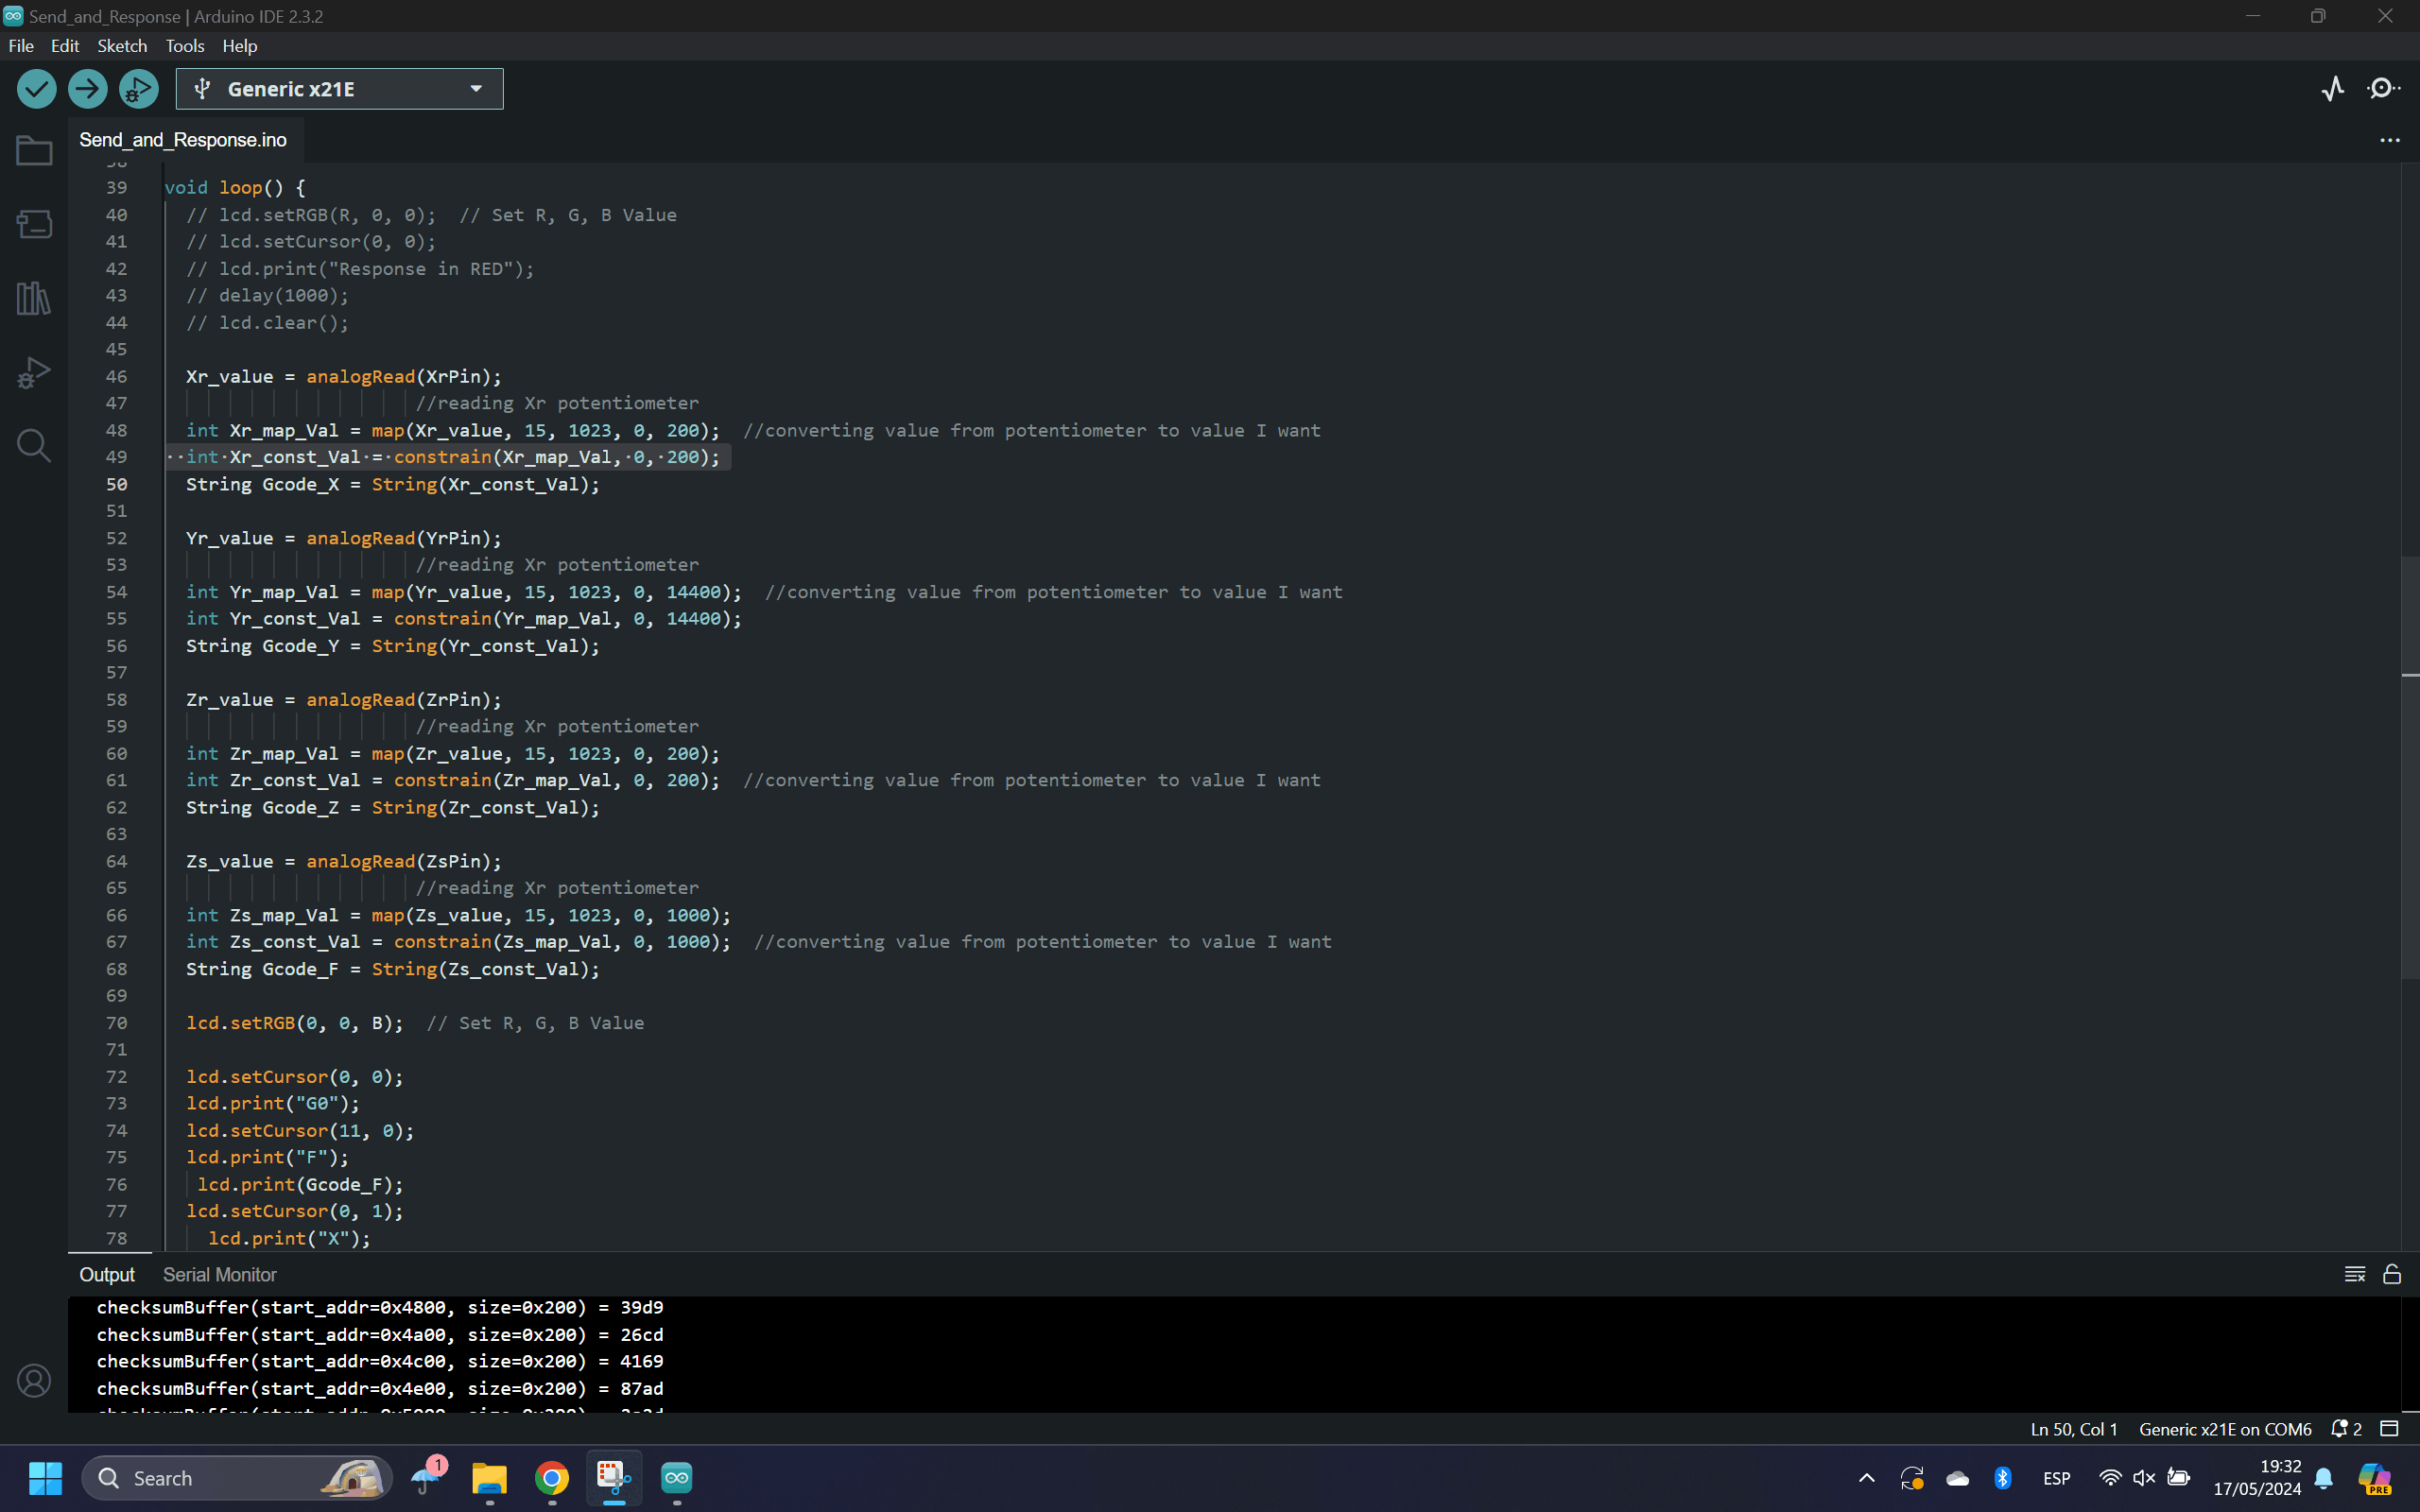Open the clock showing 19:32
The width and height of the screenshot is (2420, 1512).
[x=2256, y=1478]
